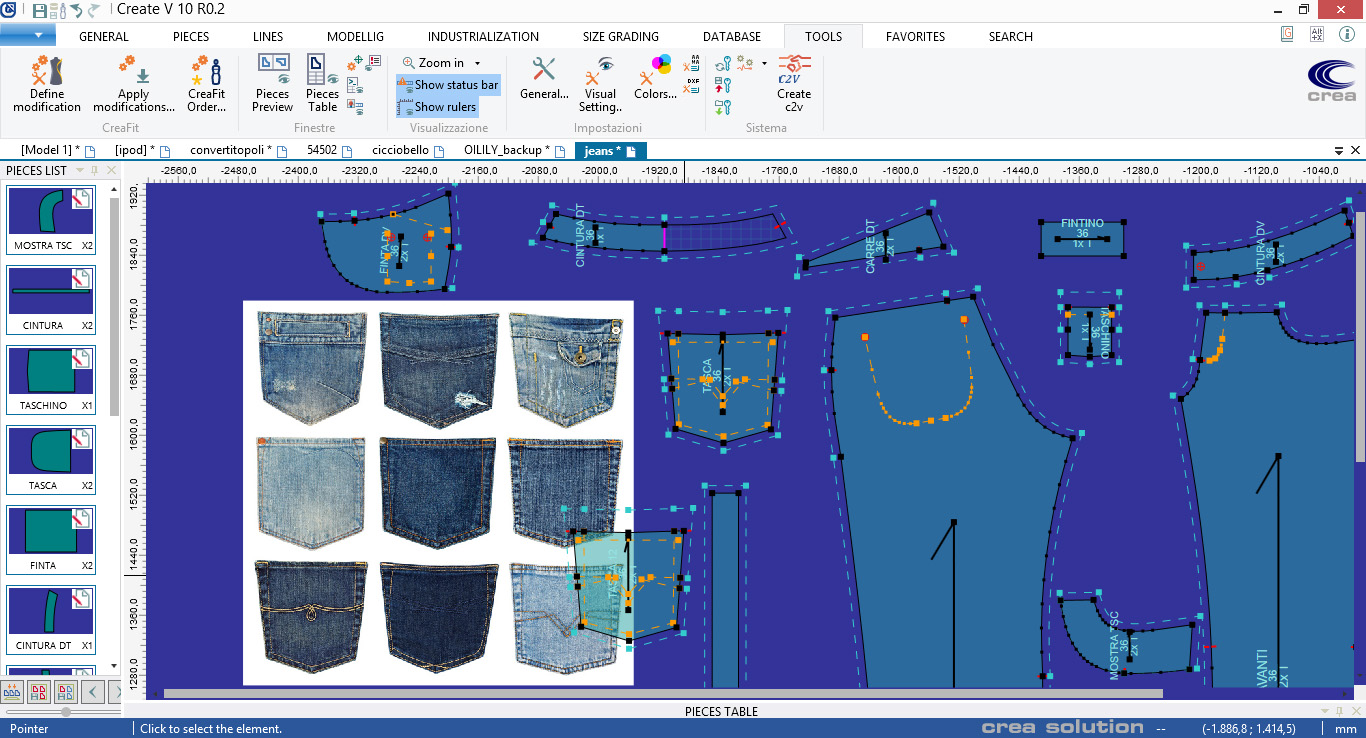Open Visual Settings
The height and width of the screenshot is (738, 1366).
[600, 84]
